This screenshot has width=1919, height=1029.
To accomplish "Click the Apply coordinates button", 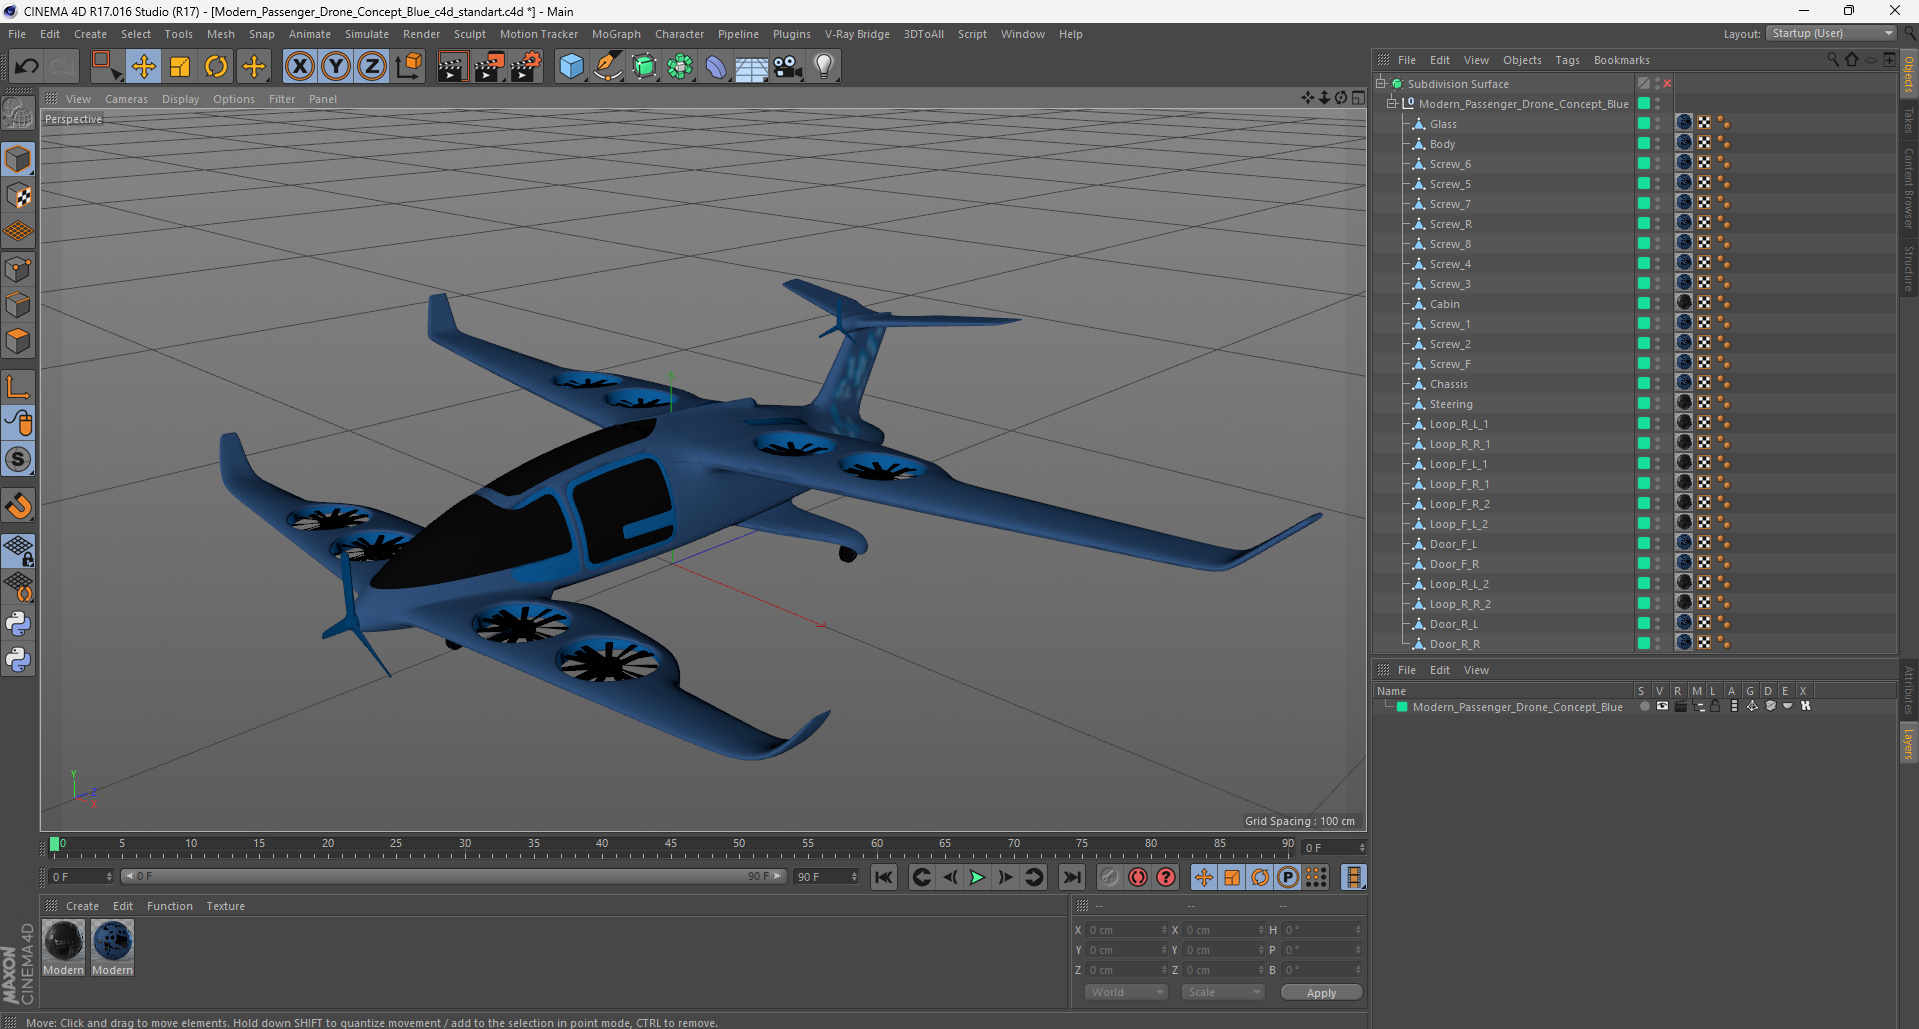I will (x=1321, y=992).
